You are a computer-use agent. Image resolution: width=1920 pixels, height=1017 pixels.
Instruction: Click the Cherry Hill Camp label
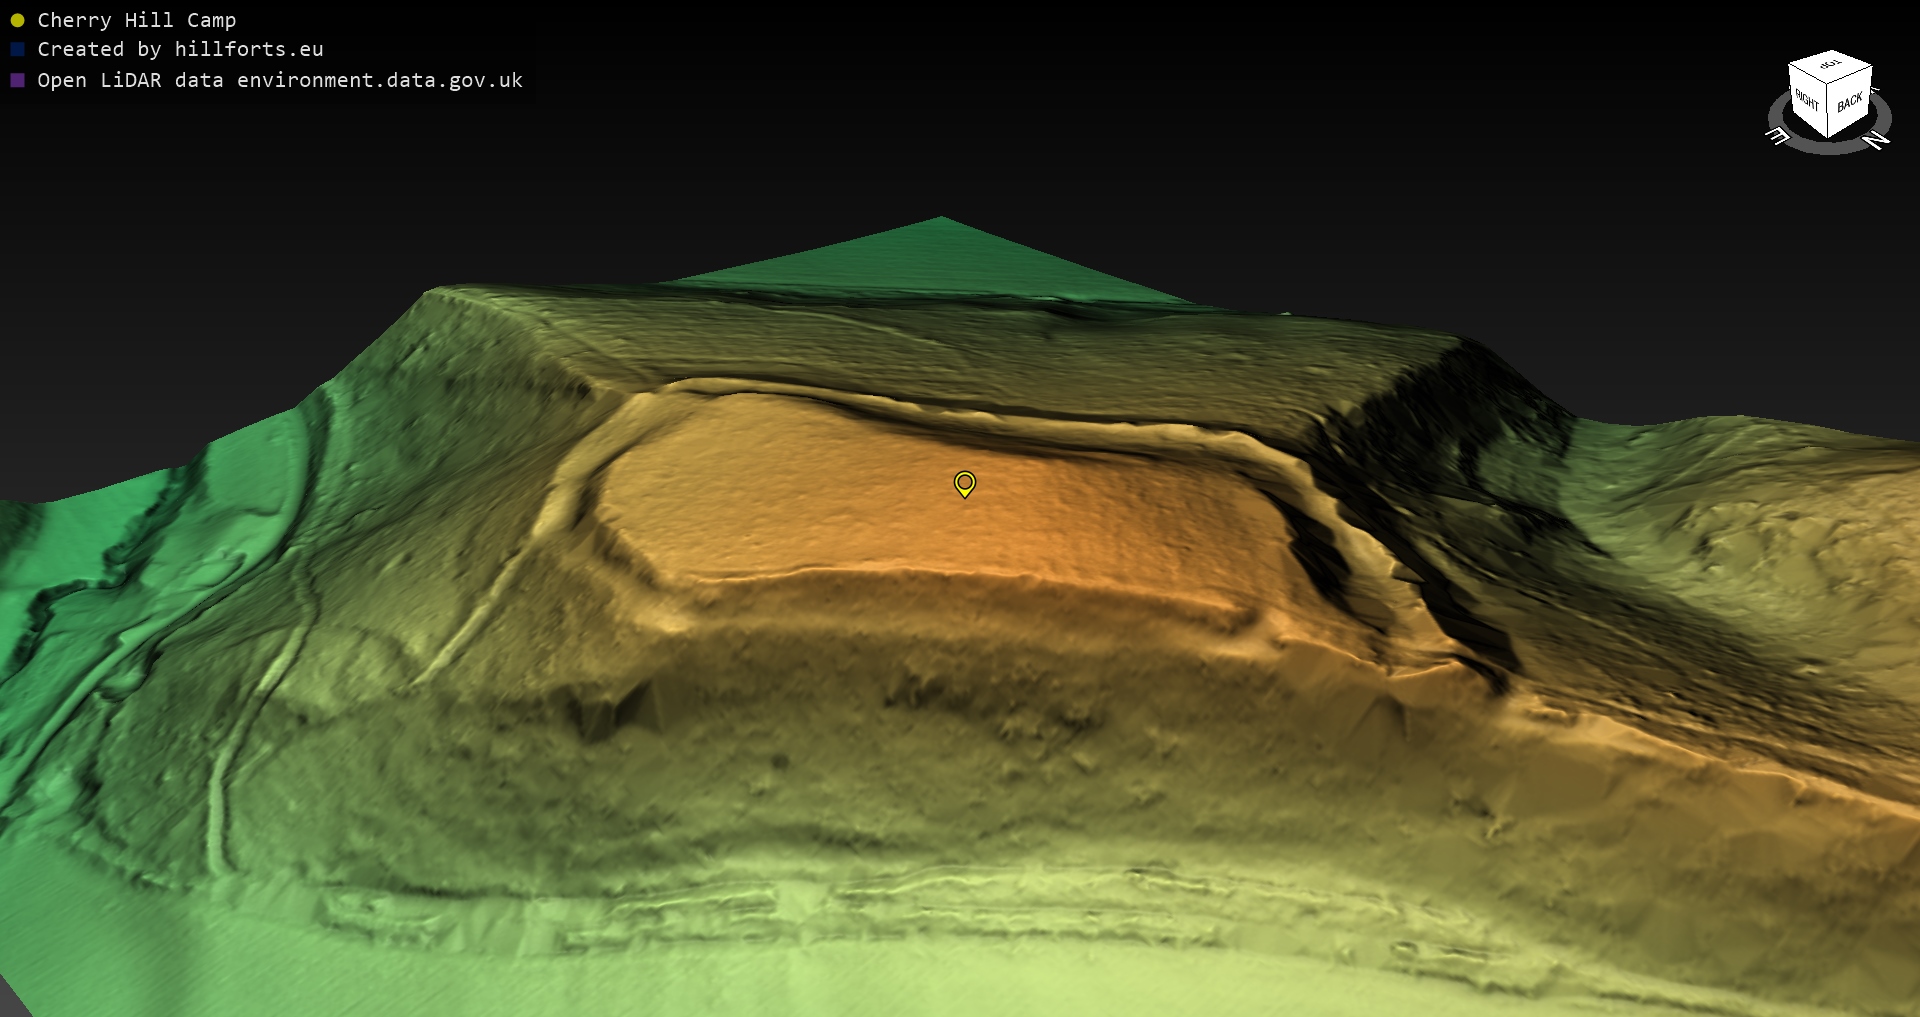[136, 21]
